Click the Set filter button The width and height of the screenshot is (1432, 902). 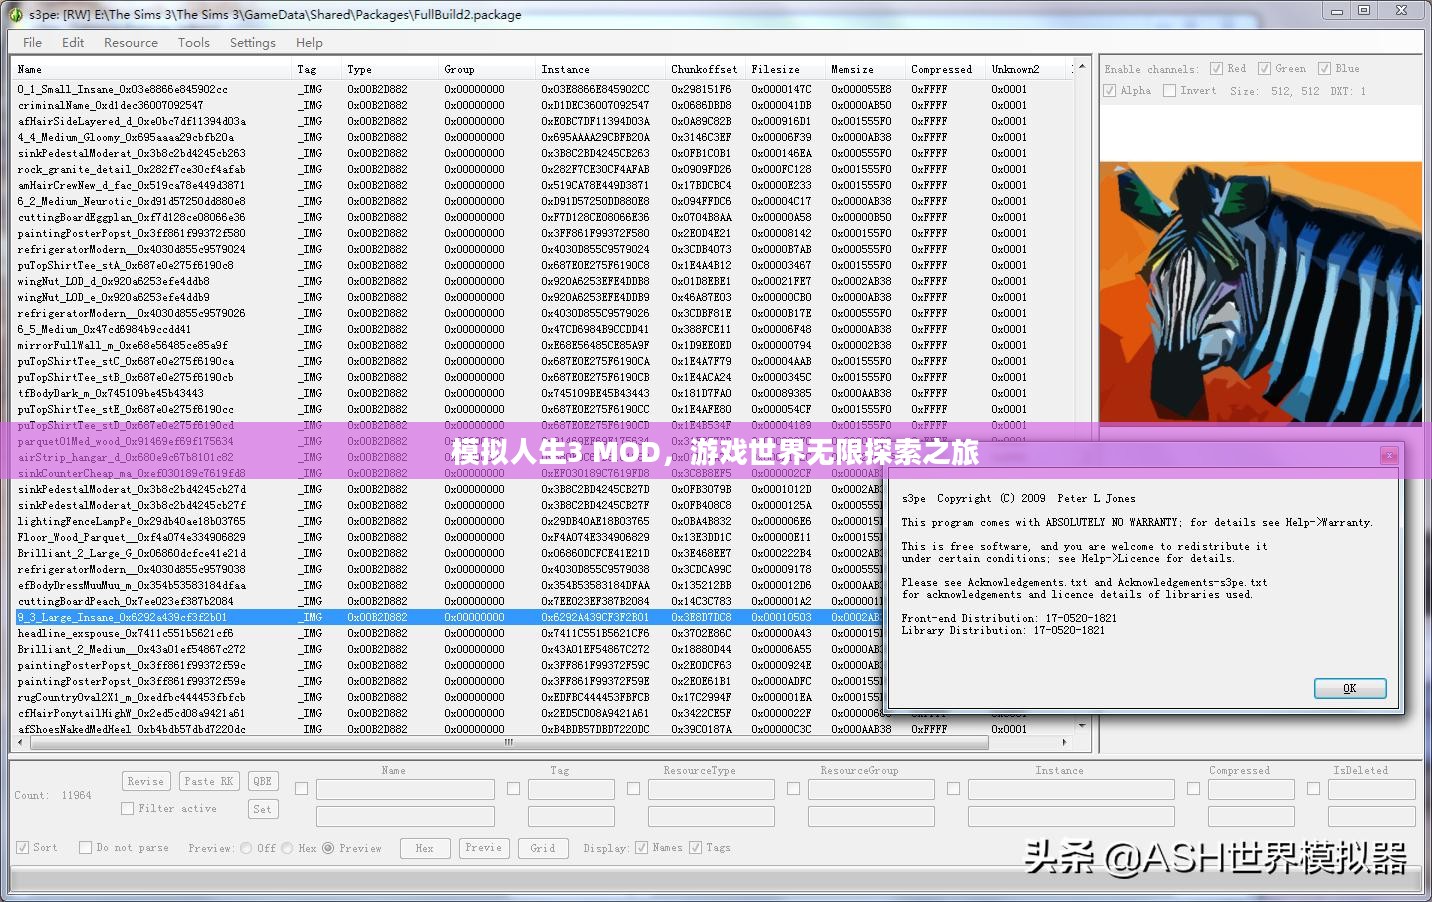coord(262,809)
